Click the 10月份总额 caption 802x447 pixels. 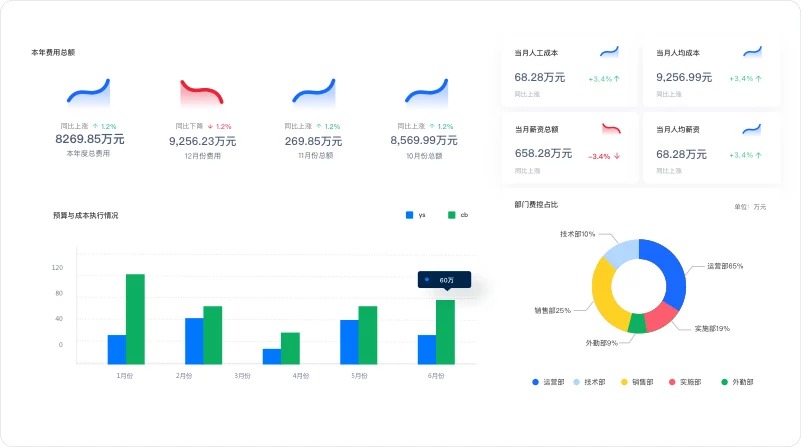click(424, 155)
